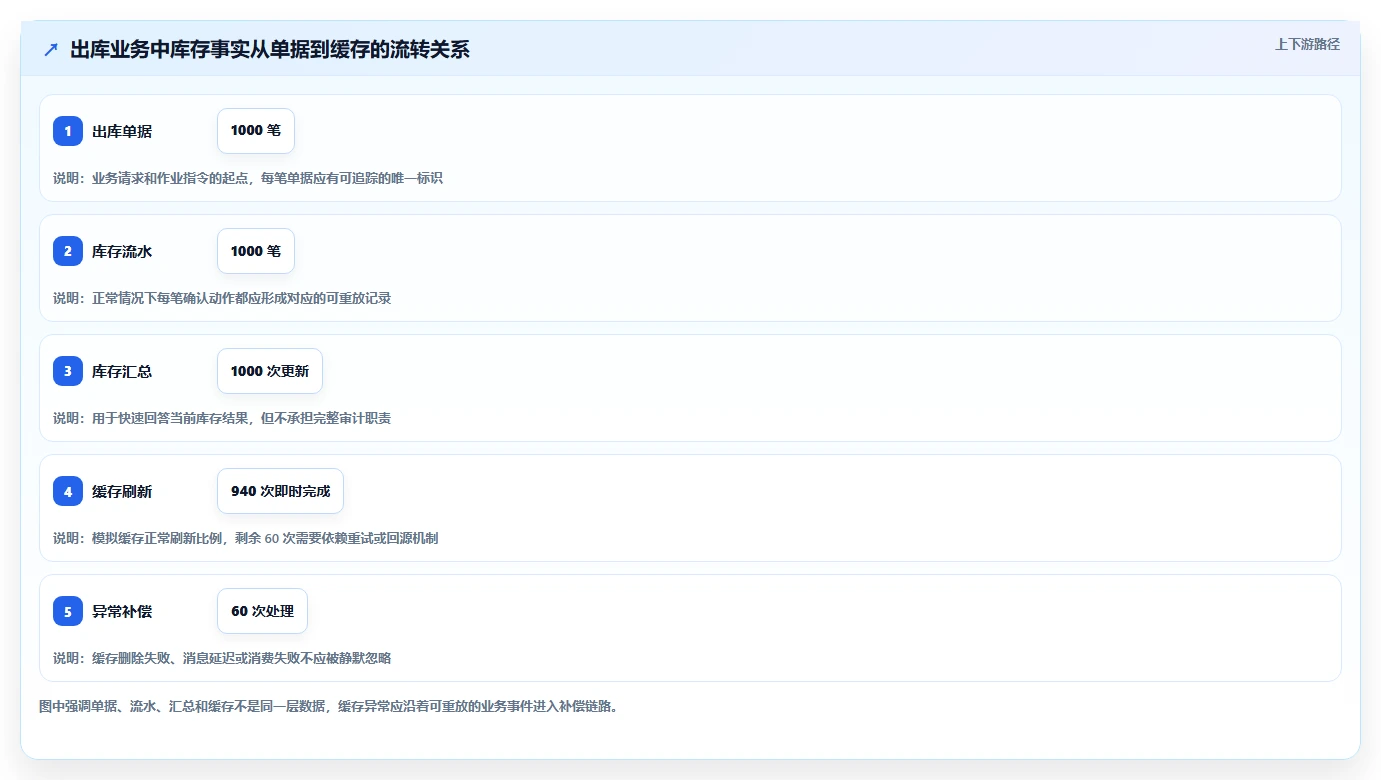Viewport: 1381px width, 780px height.
Task: Click the 1000 笔 value chip in the 出库单据 row
Action: 256,131
